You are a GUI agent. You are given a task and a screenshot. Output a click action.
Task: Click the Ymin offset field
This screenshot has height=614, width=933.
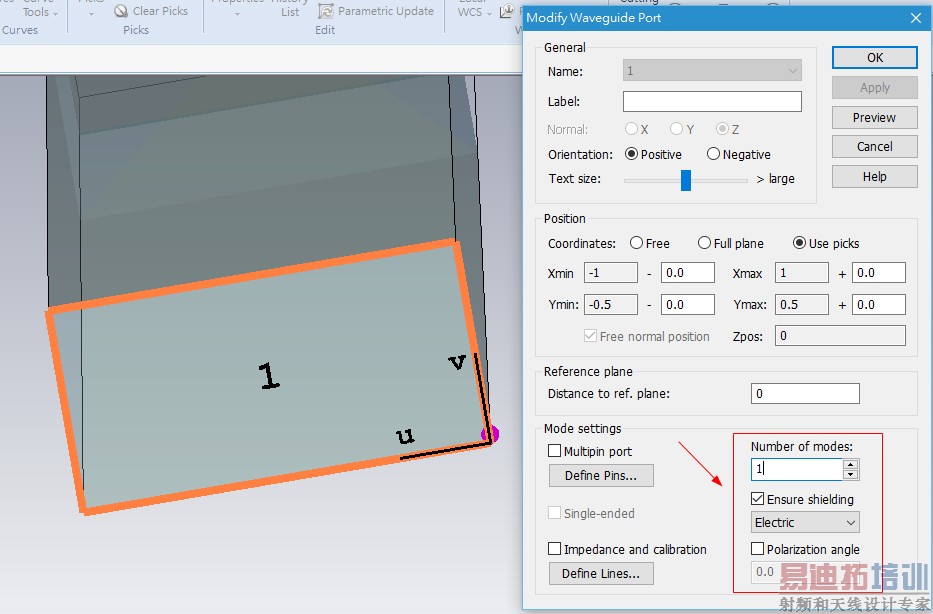click(687, 305)
